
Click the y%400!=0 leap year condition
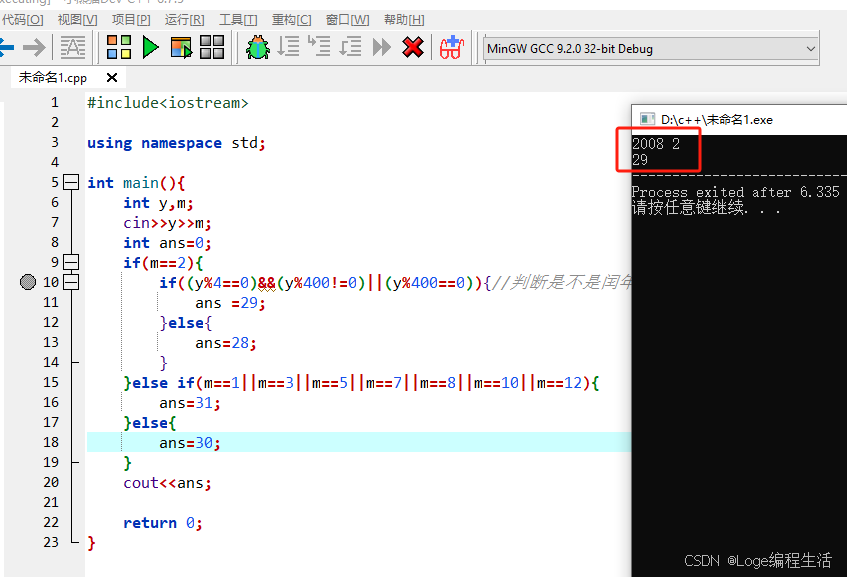point(321,283)
